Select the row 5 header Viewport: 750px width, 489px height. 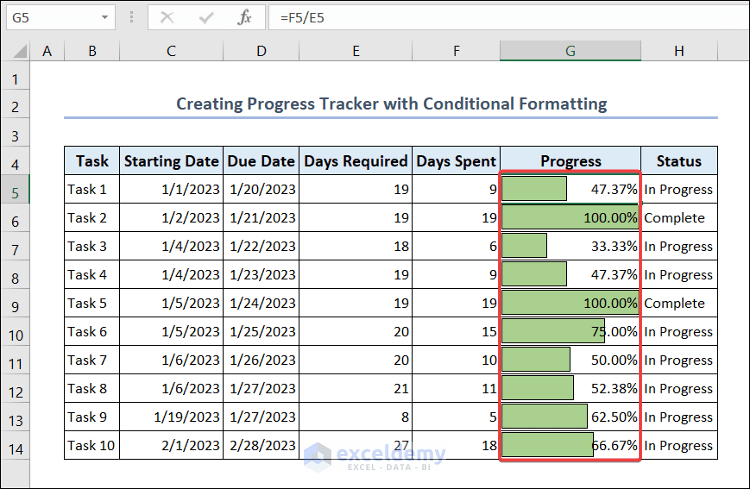pyautogui.click(x=15, y=189)
